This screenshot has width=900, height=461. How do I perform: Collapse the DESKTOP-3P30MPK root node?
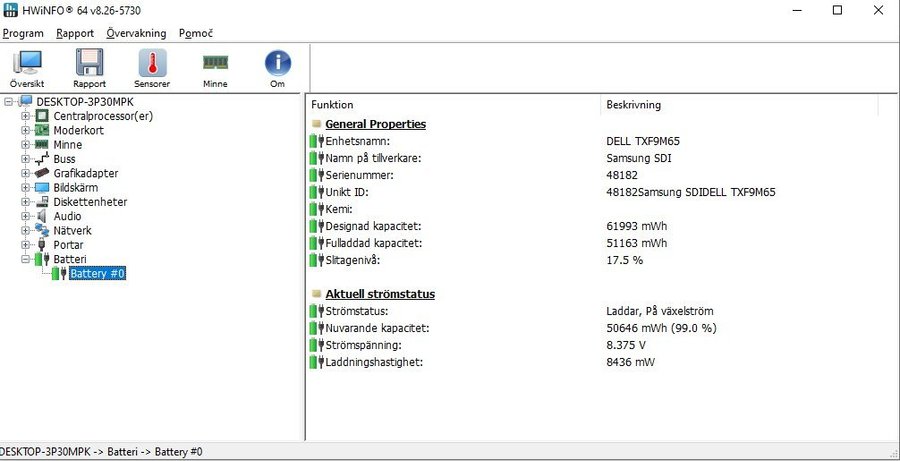point(8,102)
